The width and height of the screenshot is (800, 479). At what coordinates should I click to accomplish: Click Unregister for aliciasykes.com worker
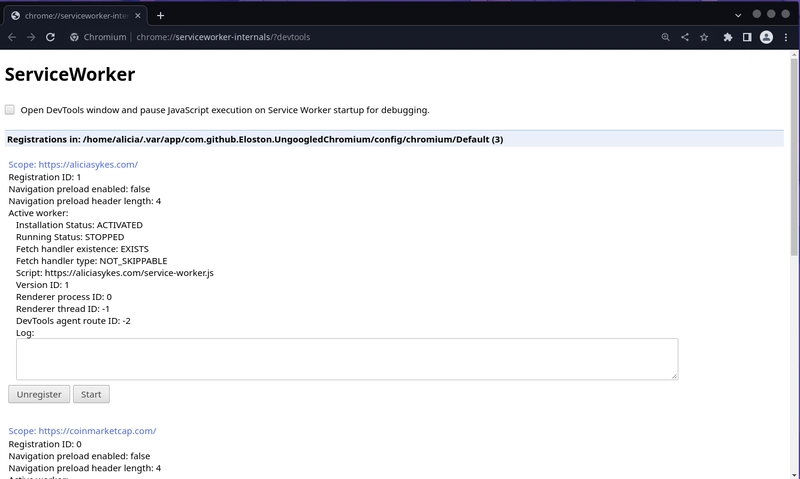[39, 394]
